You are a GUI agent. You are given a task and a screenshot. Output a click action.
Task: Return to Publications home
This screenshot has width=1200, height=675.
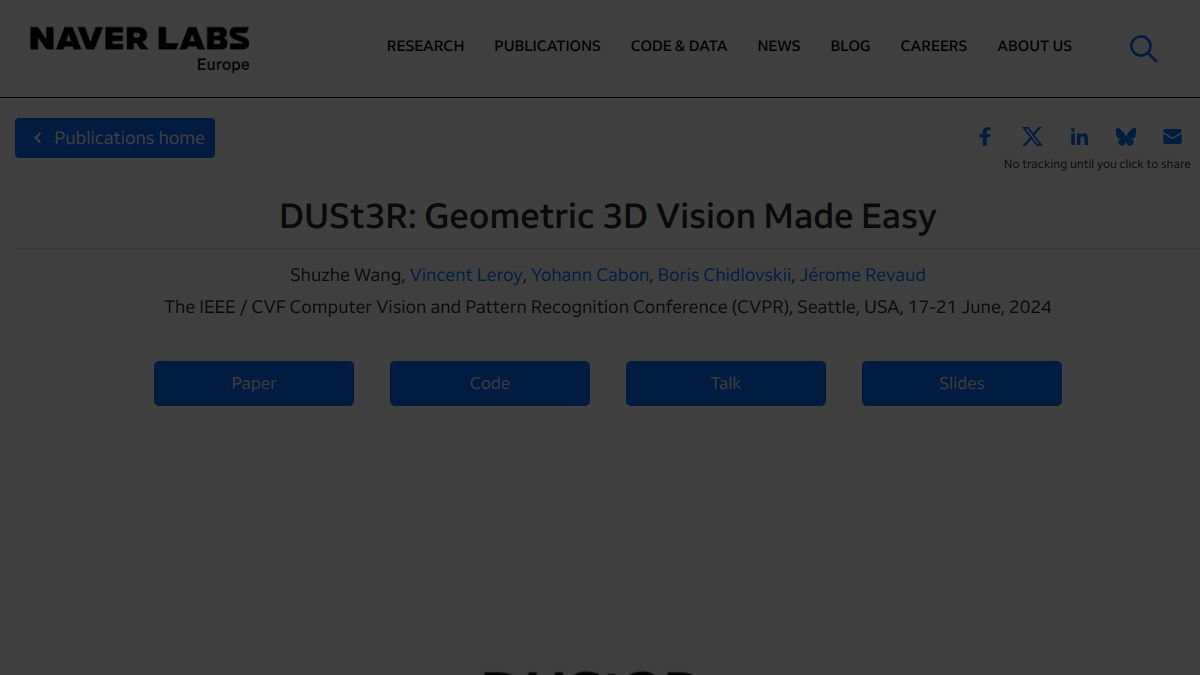[x=115, y=138]
